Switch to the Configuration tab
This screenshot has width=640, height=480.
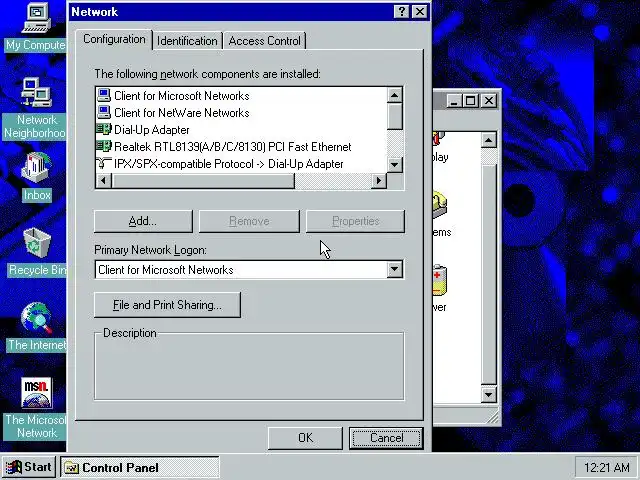pos(114,39)
